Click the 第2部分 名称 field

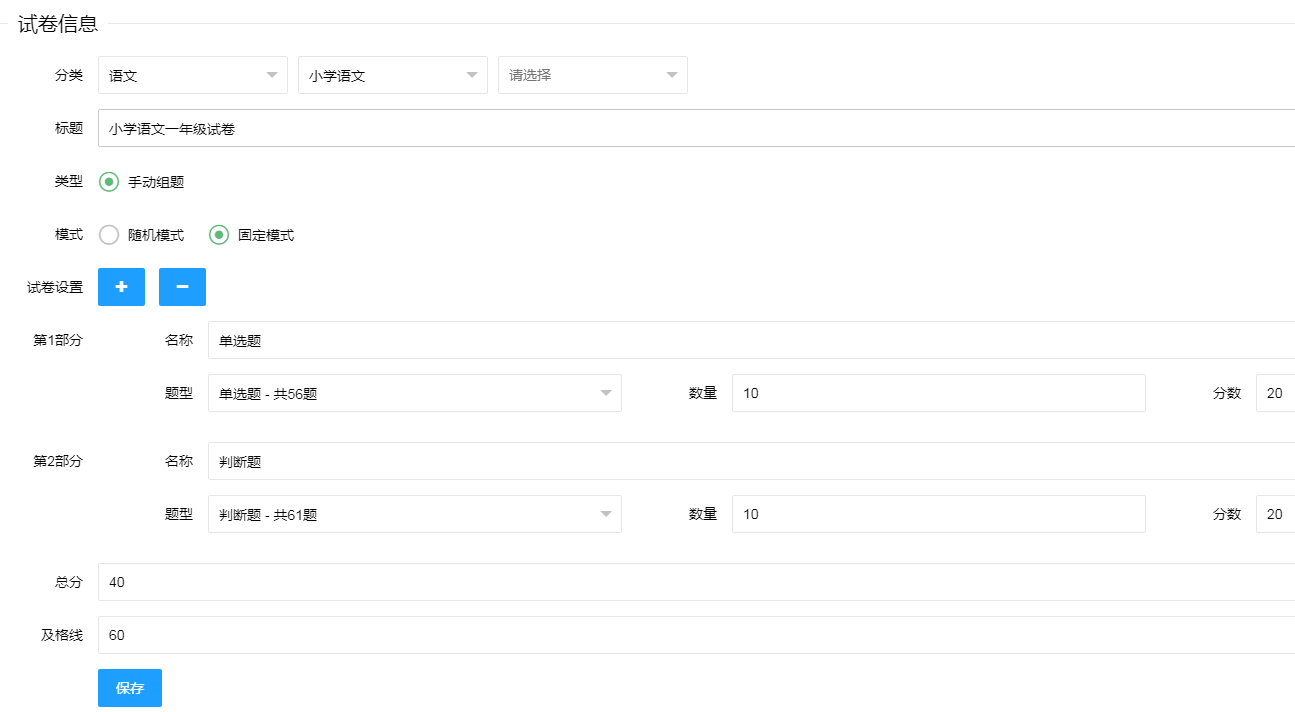(x=750, y=461)
